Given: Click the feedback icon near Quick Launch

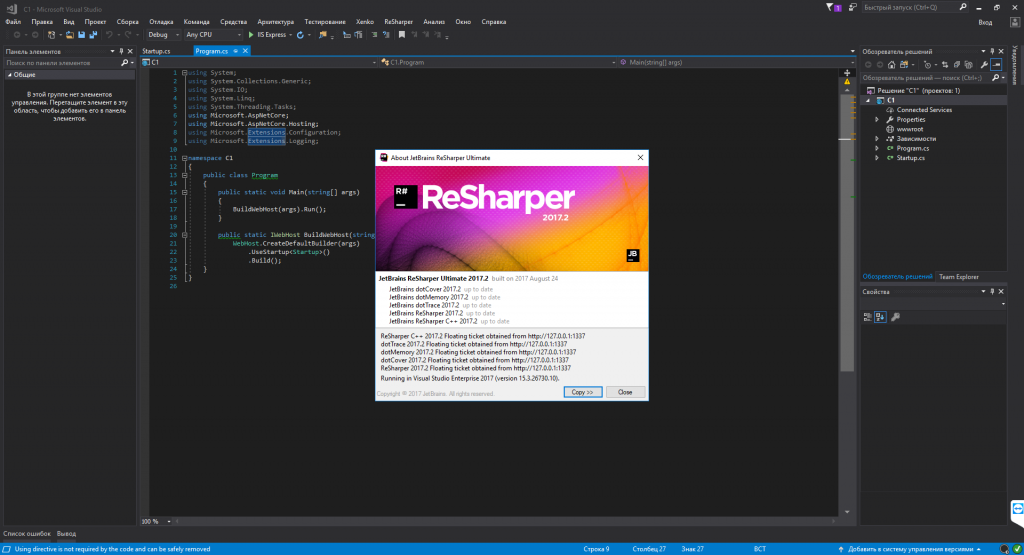Looking at the screenshot, I should pyautogui.click(x=852, y=7).
